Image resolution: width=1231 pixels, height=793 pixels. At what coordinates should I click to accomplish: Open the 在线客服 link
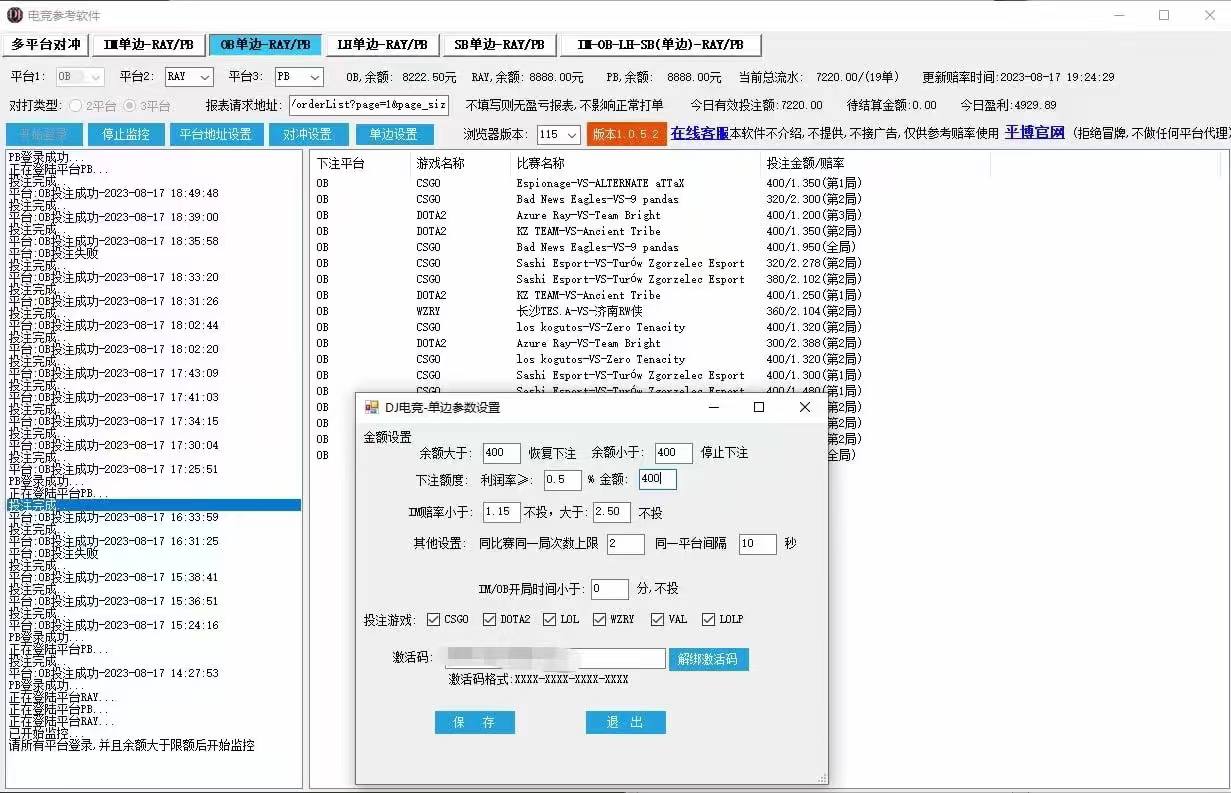[699, 133]
